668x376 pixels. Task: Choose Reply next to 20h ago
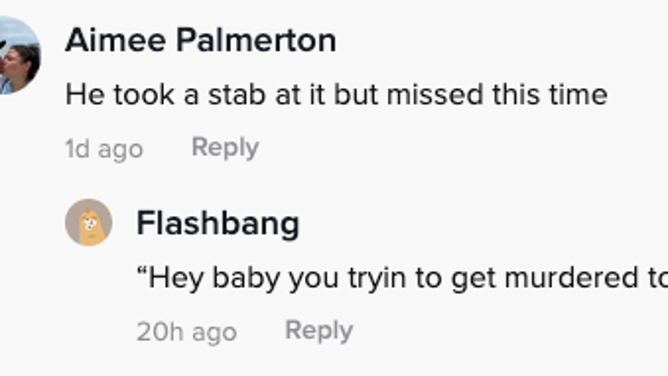click(x=319, y=331)
